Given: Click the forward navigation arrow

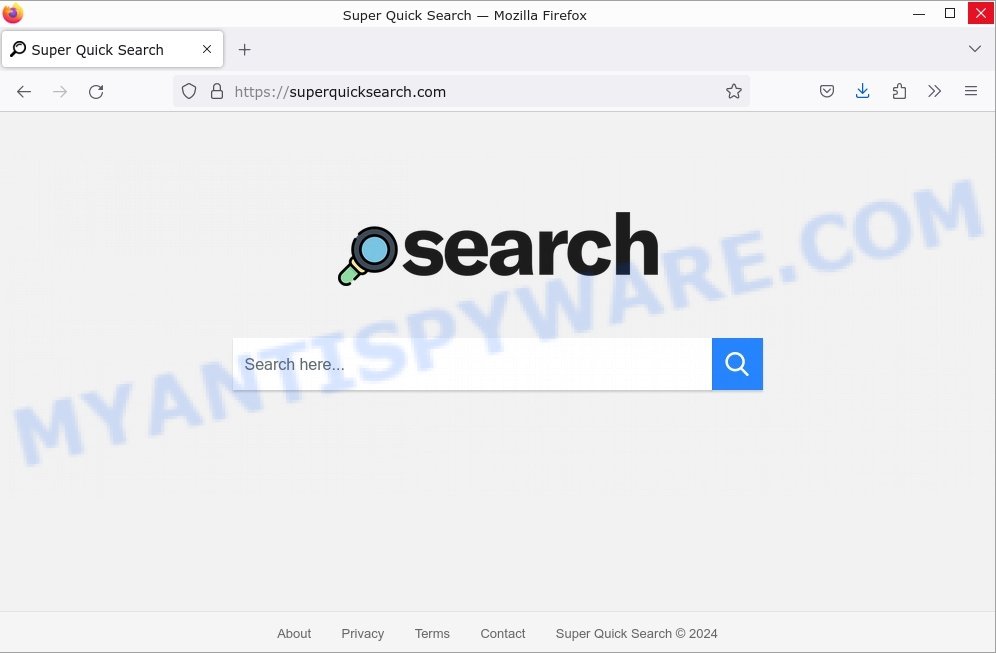Looking at the screenshot, I should click(x=60, y=91).
